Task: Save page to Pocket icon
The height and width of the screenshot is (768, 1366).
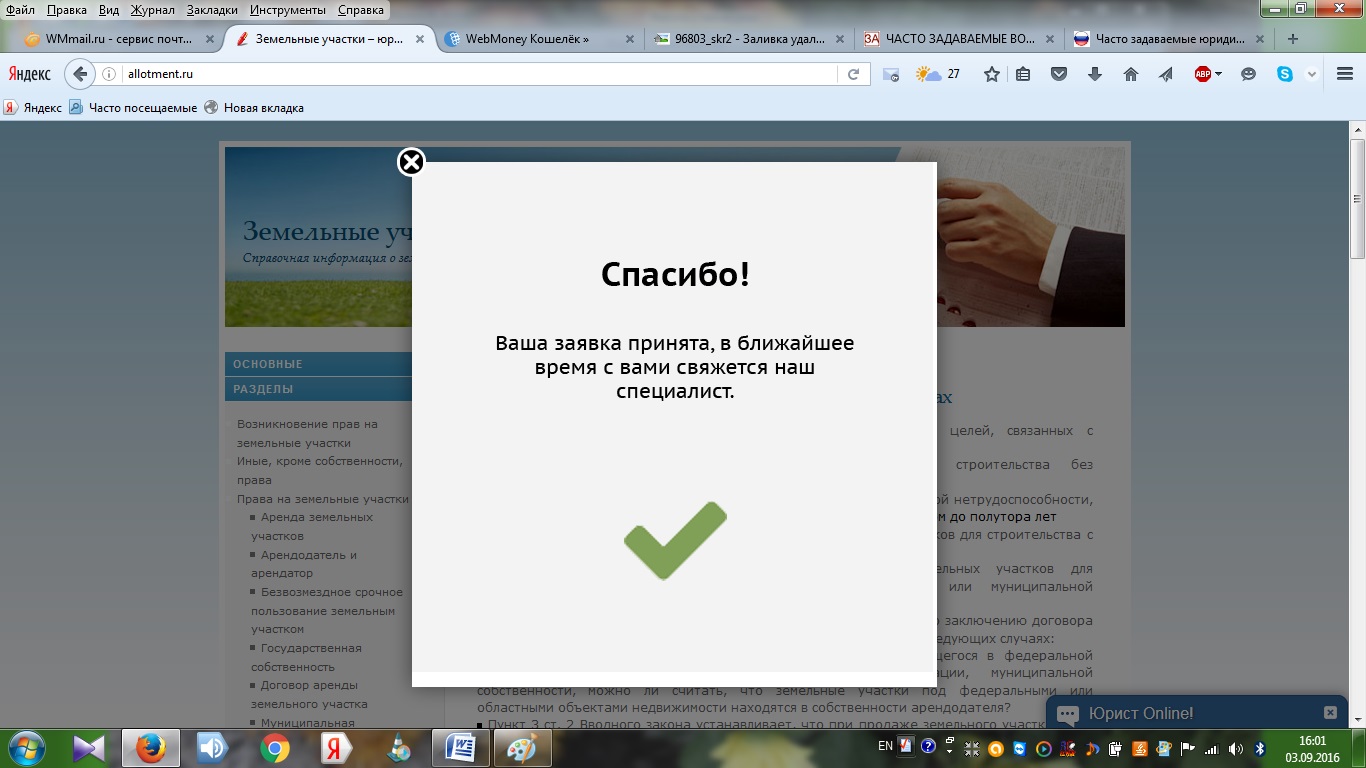Action: (x=1059, y=74)
